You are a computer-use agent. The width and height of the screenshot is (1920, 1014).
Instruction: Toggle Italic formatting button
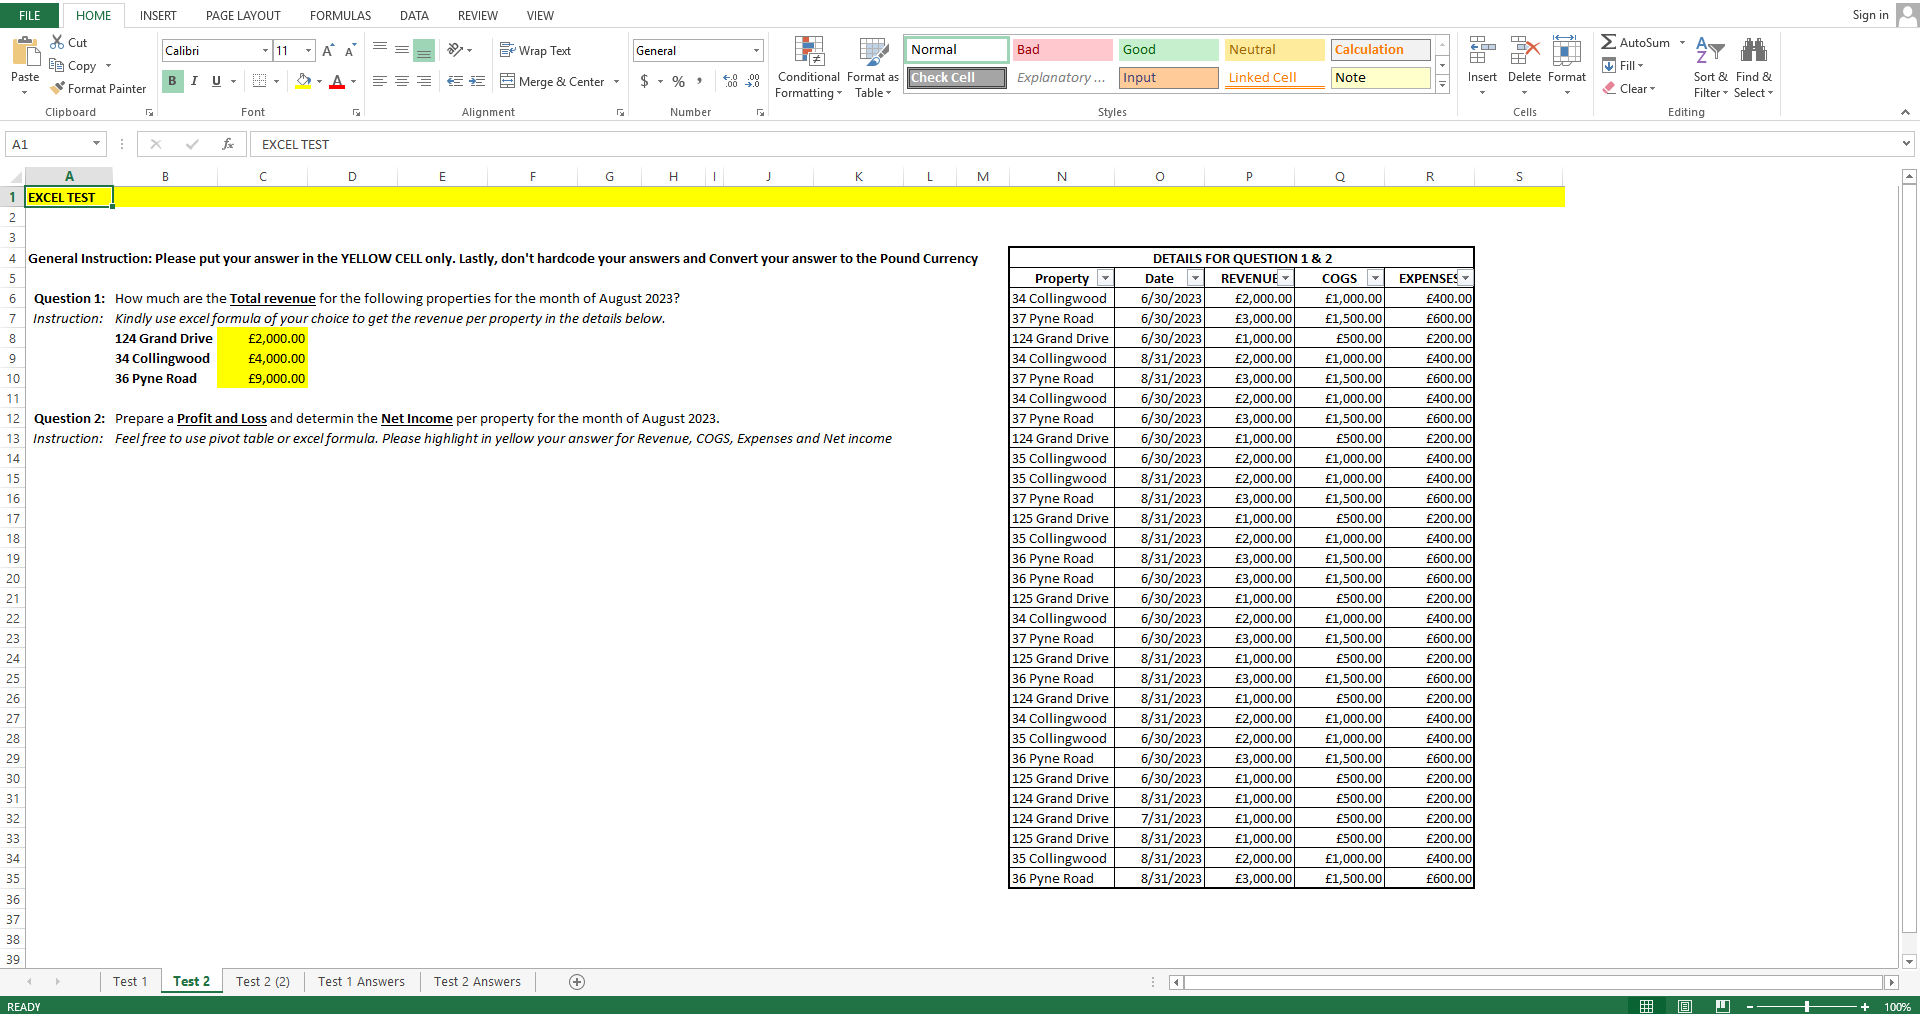click(194, 82)
